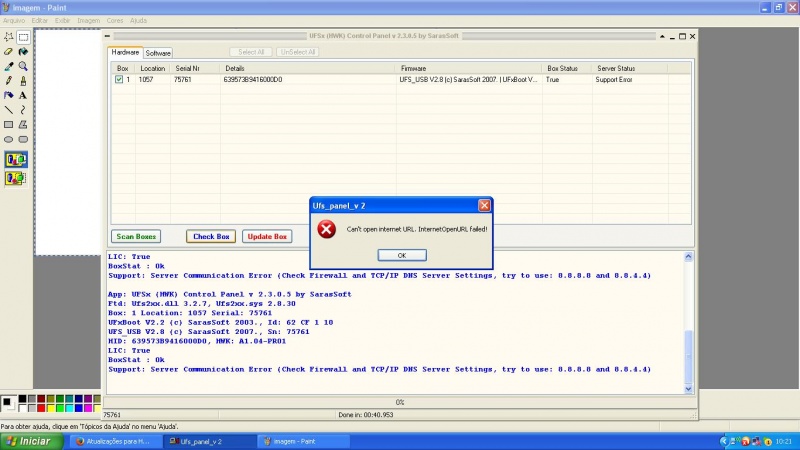Image resolution: width=800 pixels, height=450 pixels.
Task: Open the Exibir menu in Paint
Action: 62,20
